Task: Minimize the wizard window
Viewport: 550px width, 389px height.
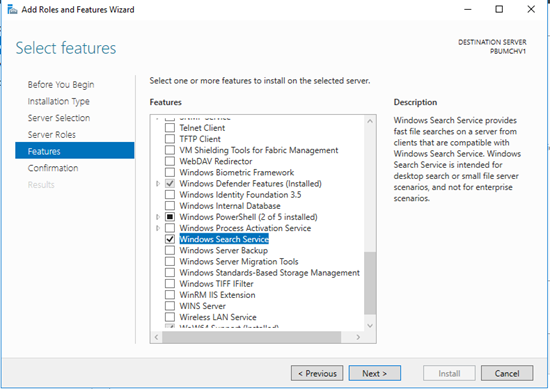Action: (468, 9)
